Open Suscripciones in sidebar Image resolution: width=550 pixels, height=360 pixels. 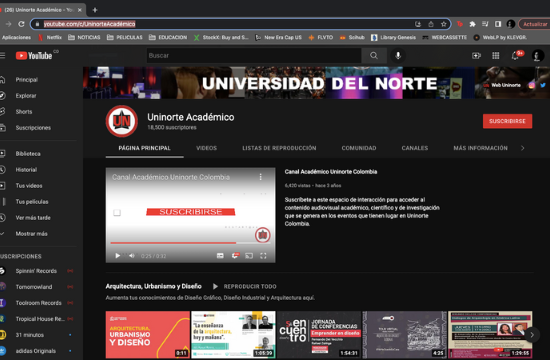33,128
